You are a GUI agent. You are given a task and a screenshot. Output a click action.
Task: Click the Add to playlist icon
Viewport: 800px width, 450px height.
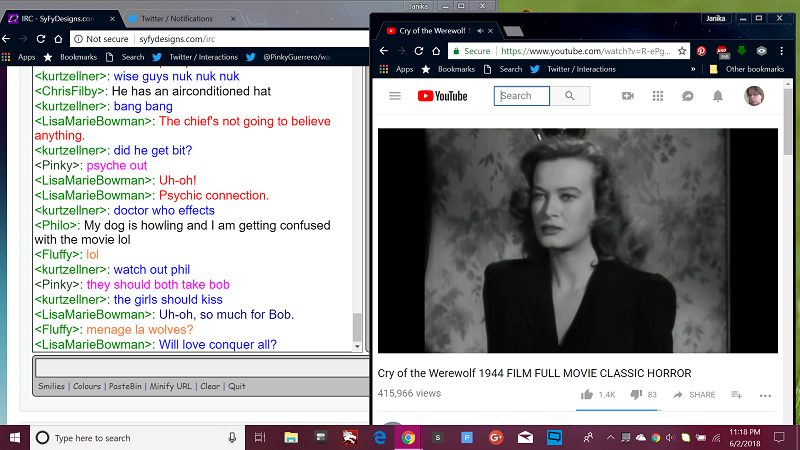tap(736, 394)
